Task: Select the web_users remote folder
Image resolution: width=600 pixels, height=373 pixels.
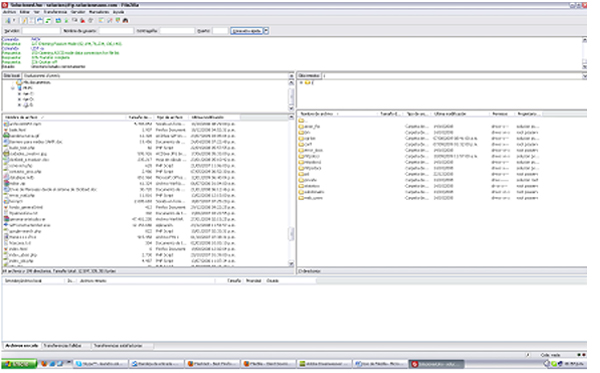Action: (310, 198)
